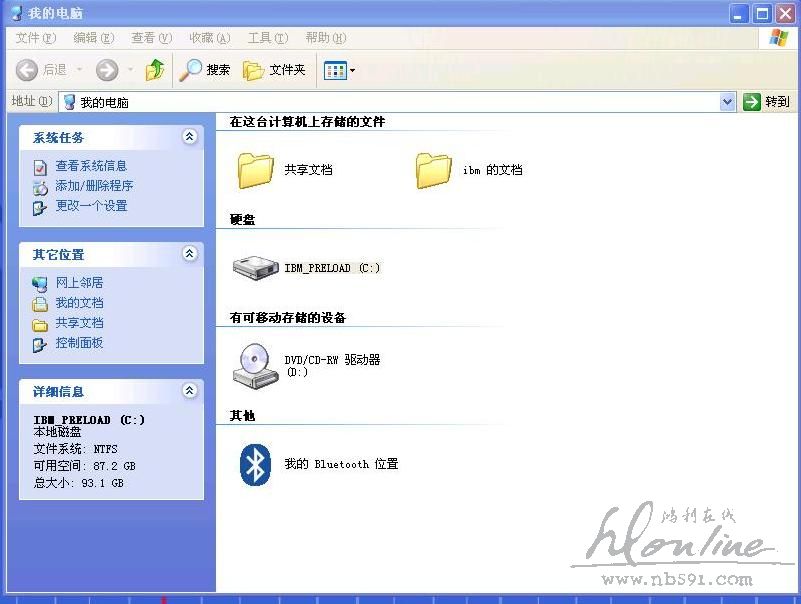Toggle the Folders pane button
Image resolution: width=801 pixels, height=604 pixels.
[x=274, y=70]
